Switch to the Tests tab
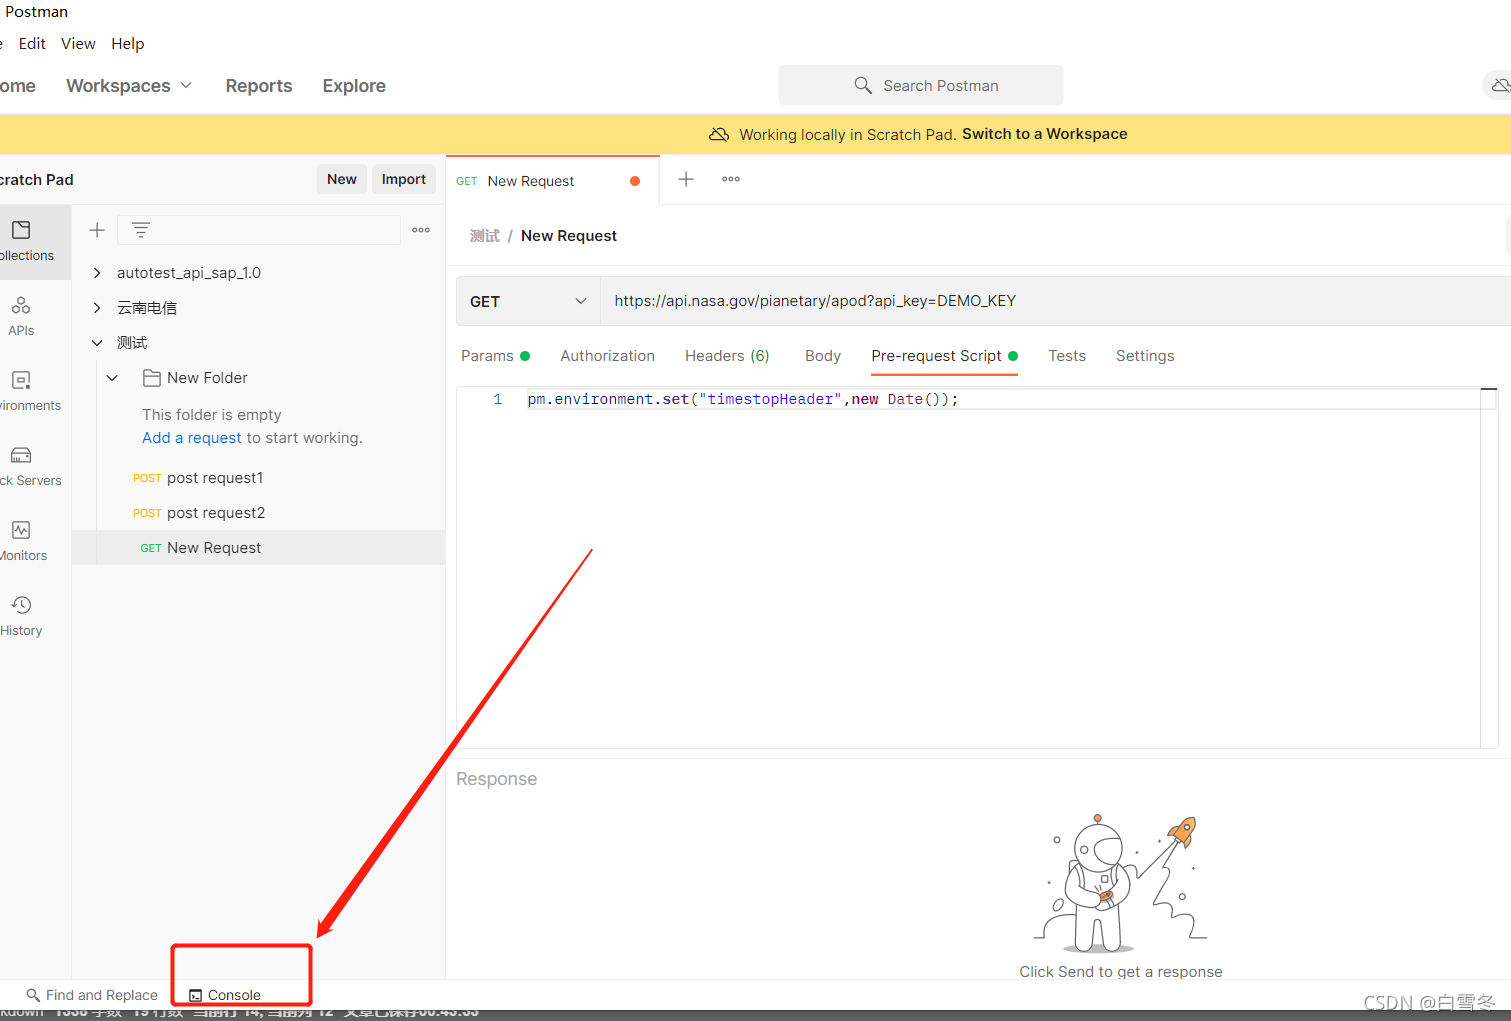This screenshot has width=1511, height=1021. pos(1067,356)
